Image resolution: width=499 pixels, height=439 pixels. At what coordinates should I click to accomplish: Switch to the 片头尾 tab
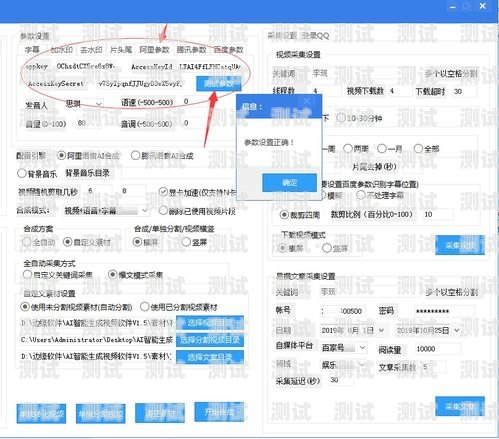coord(121,50)
